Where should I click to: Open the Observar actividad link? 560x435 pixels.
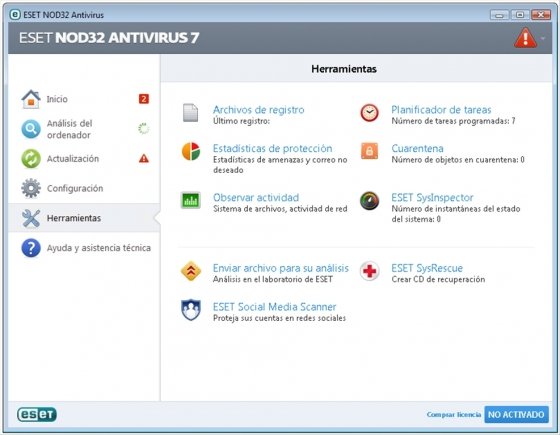(256, 198)
